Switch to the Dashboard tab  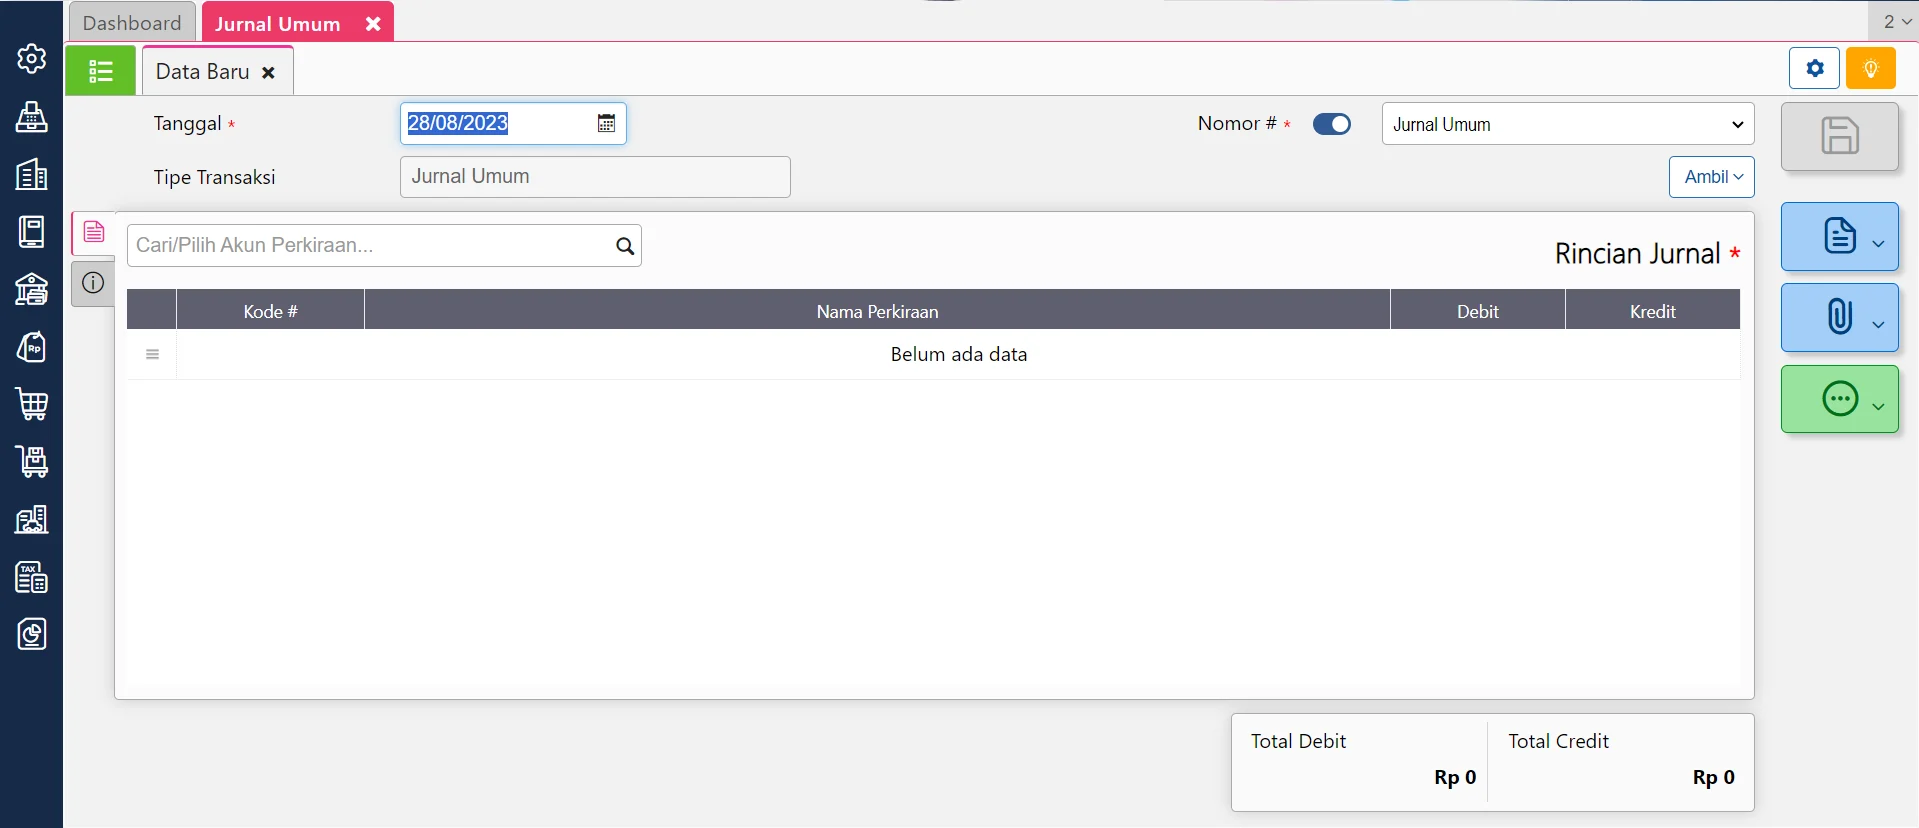tap(132, 23)
